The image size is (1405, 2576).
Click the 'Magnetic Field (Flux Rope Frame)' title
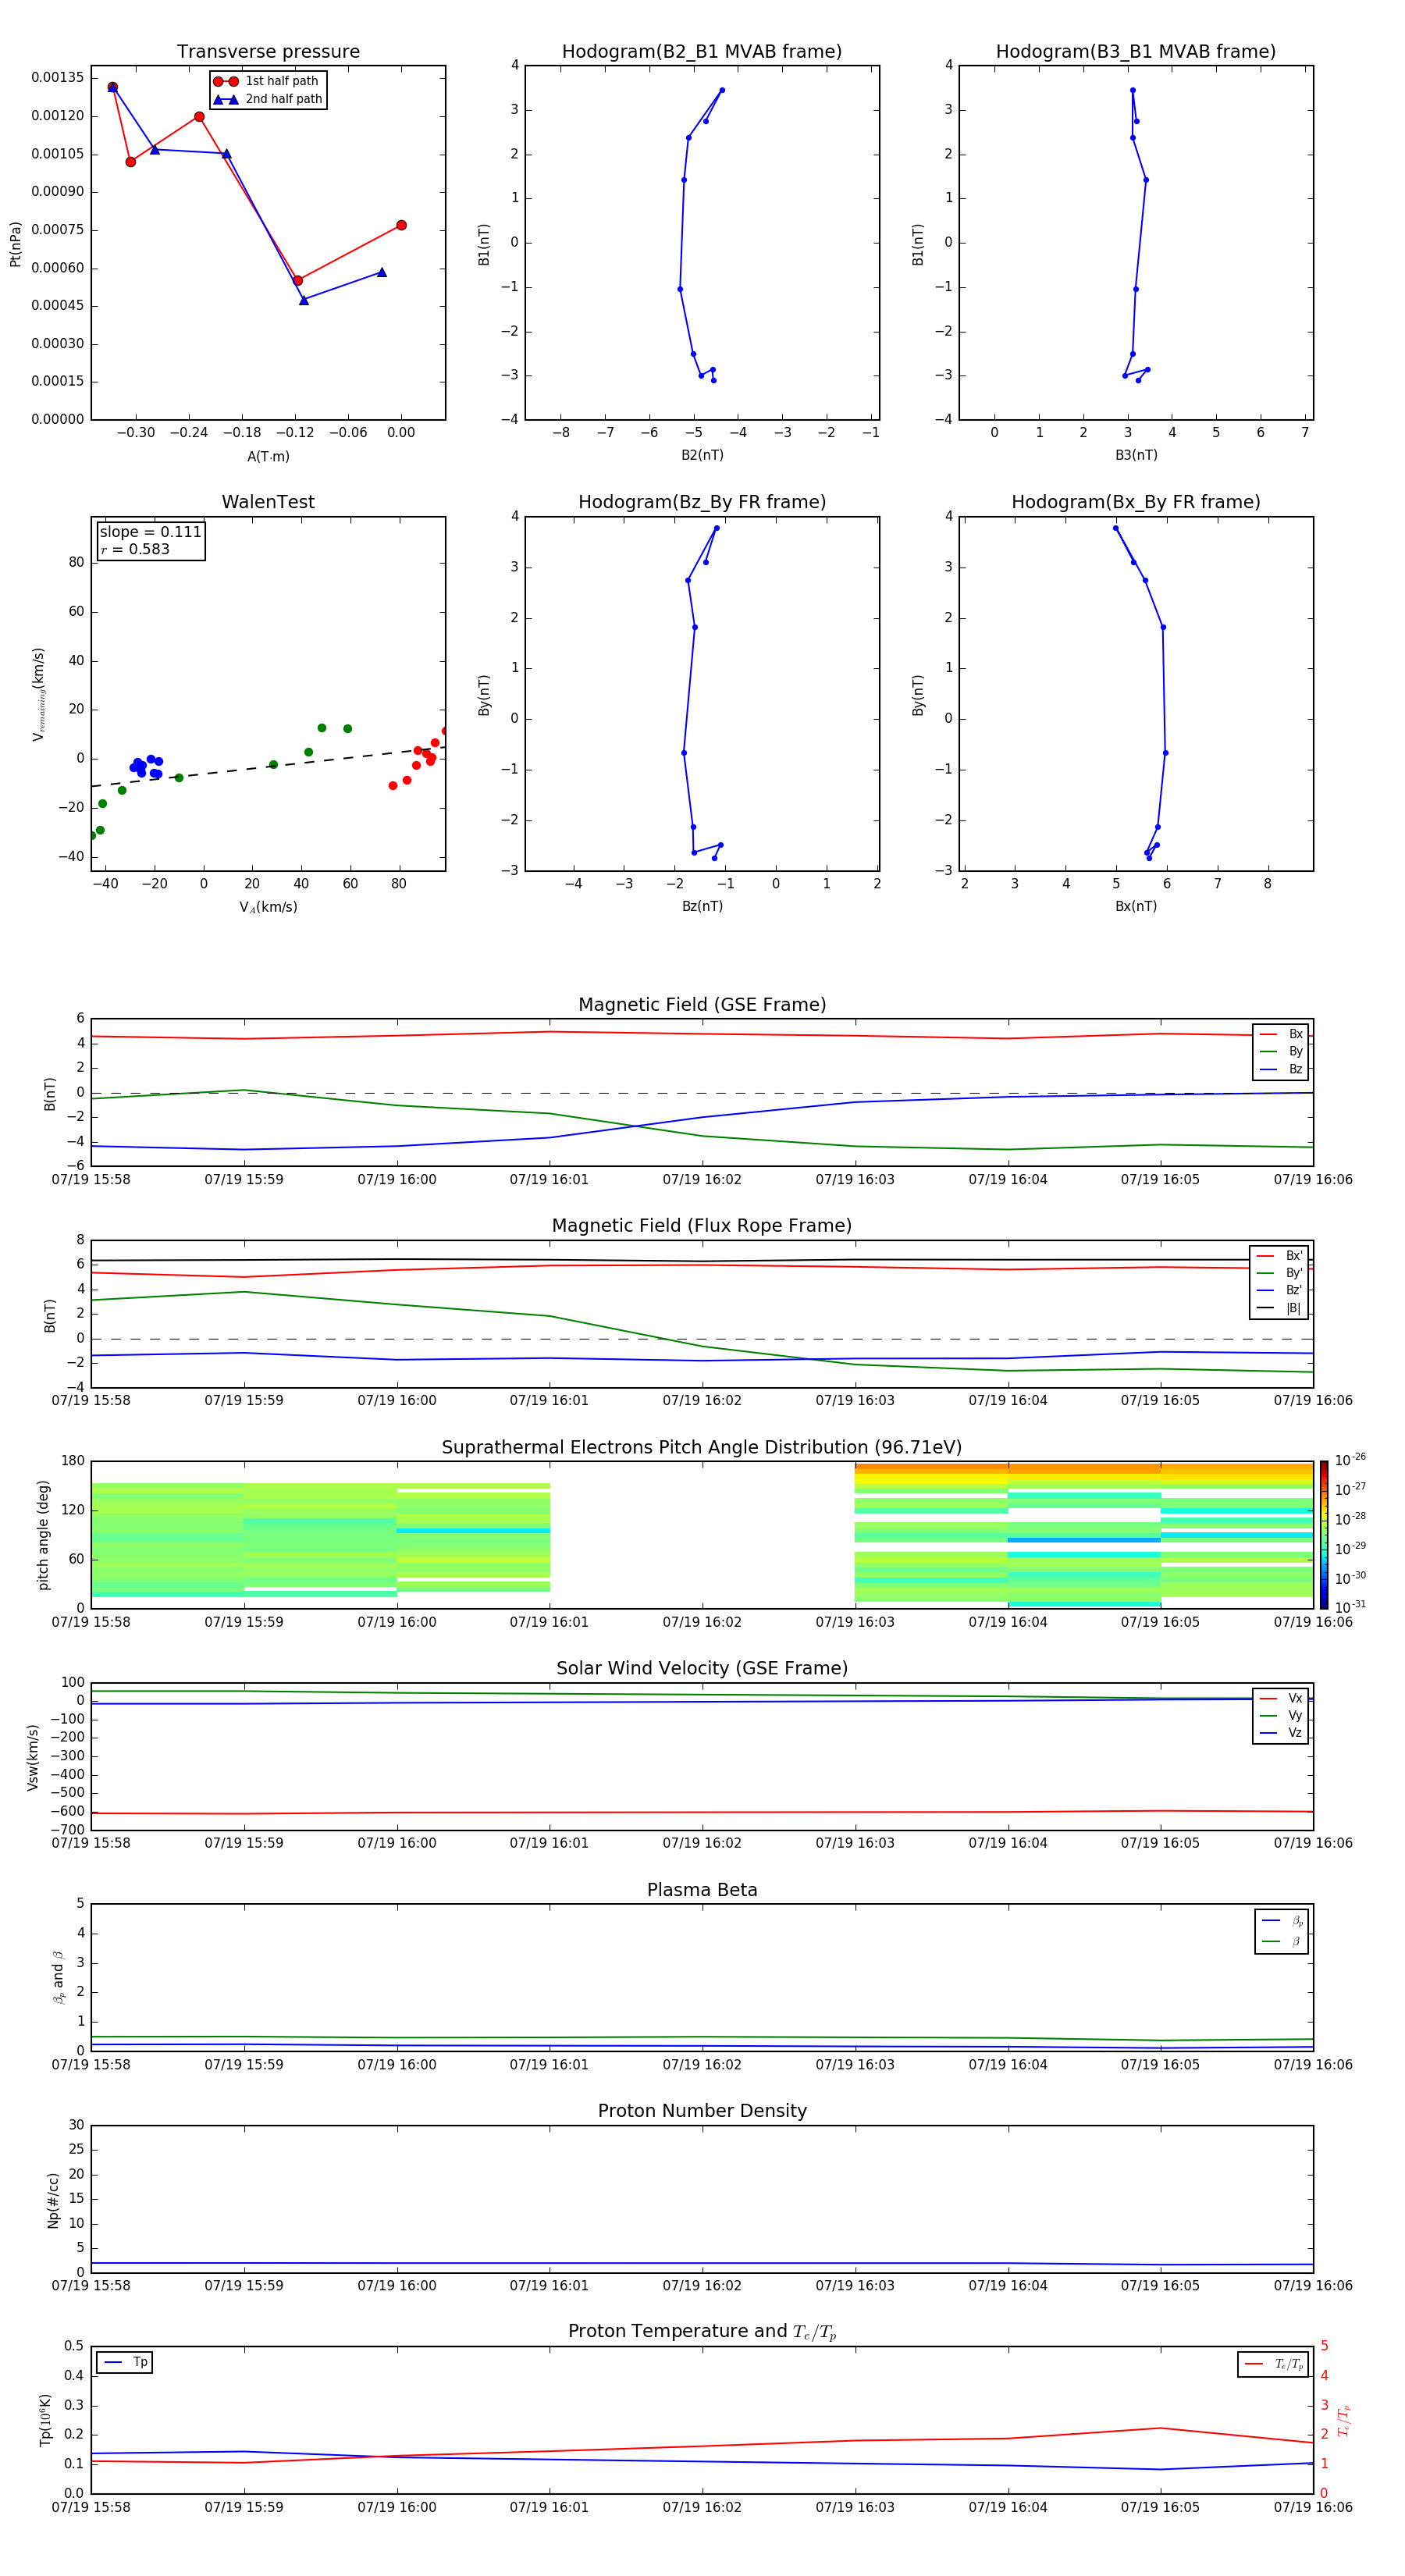coord(702,1226)
